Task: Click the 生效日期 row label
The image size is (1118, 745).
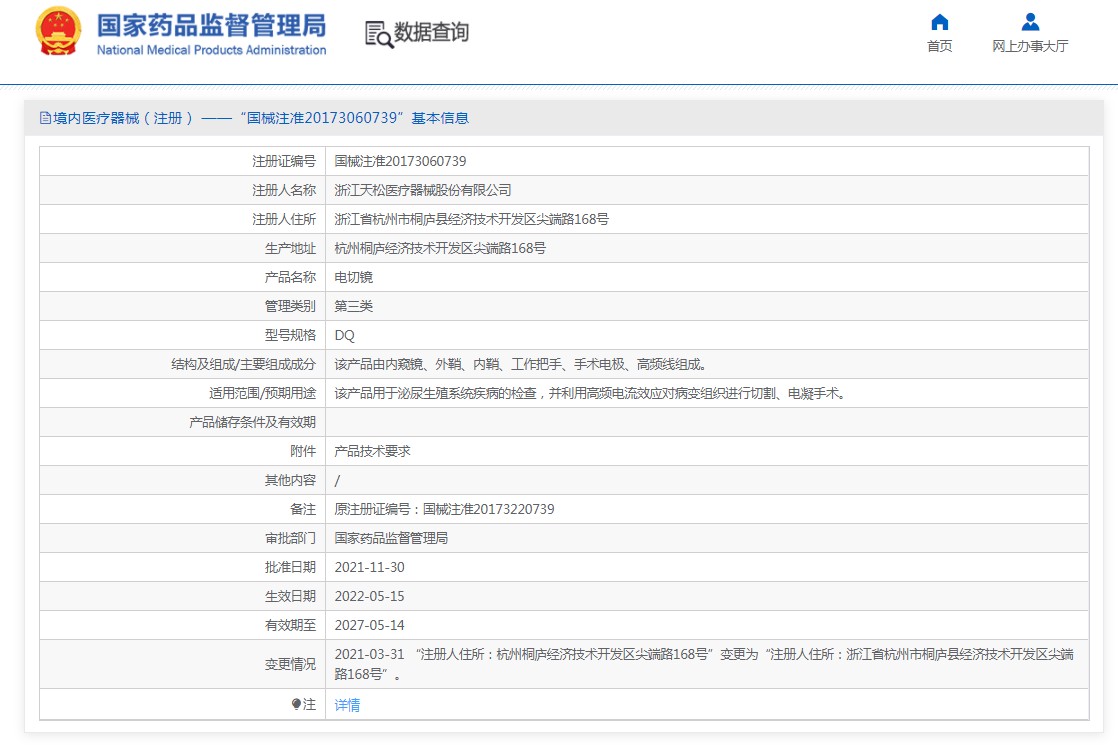Action: click(x=290, y=597)
